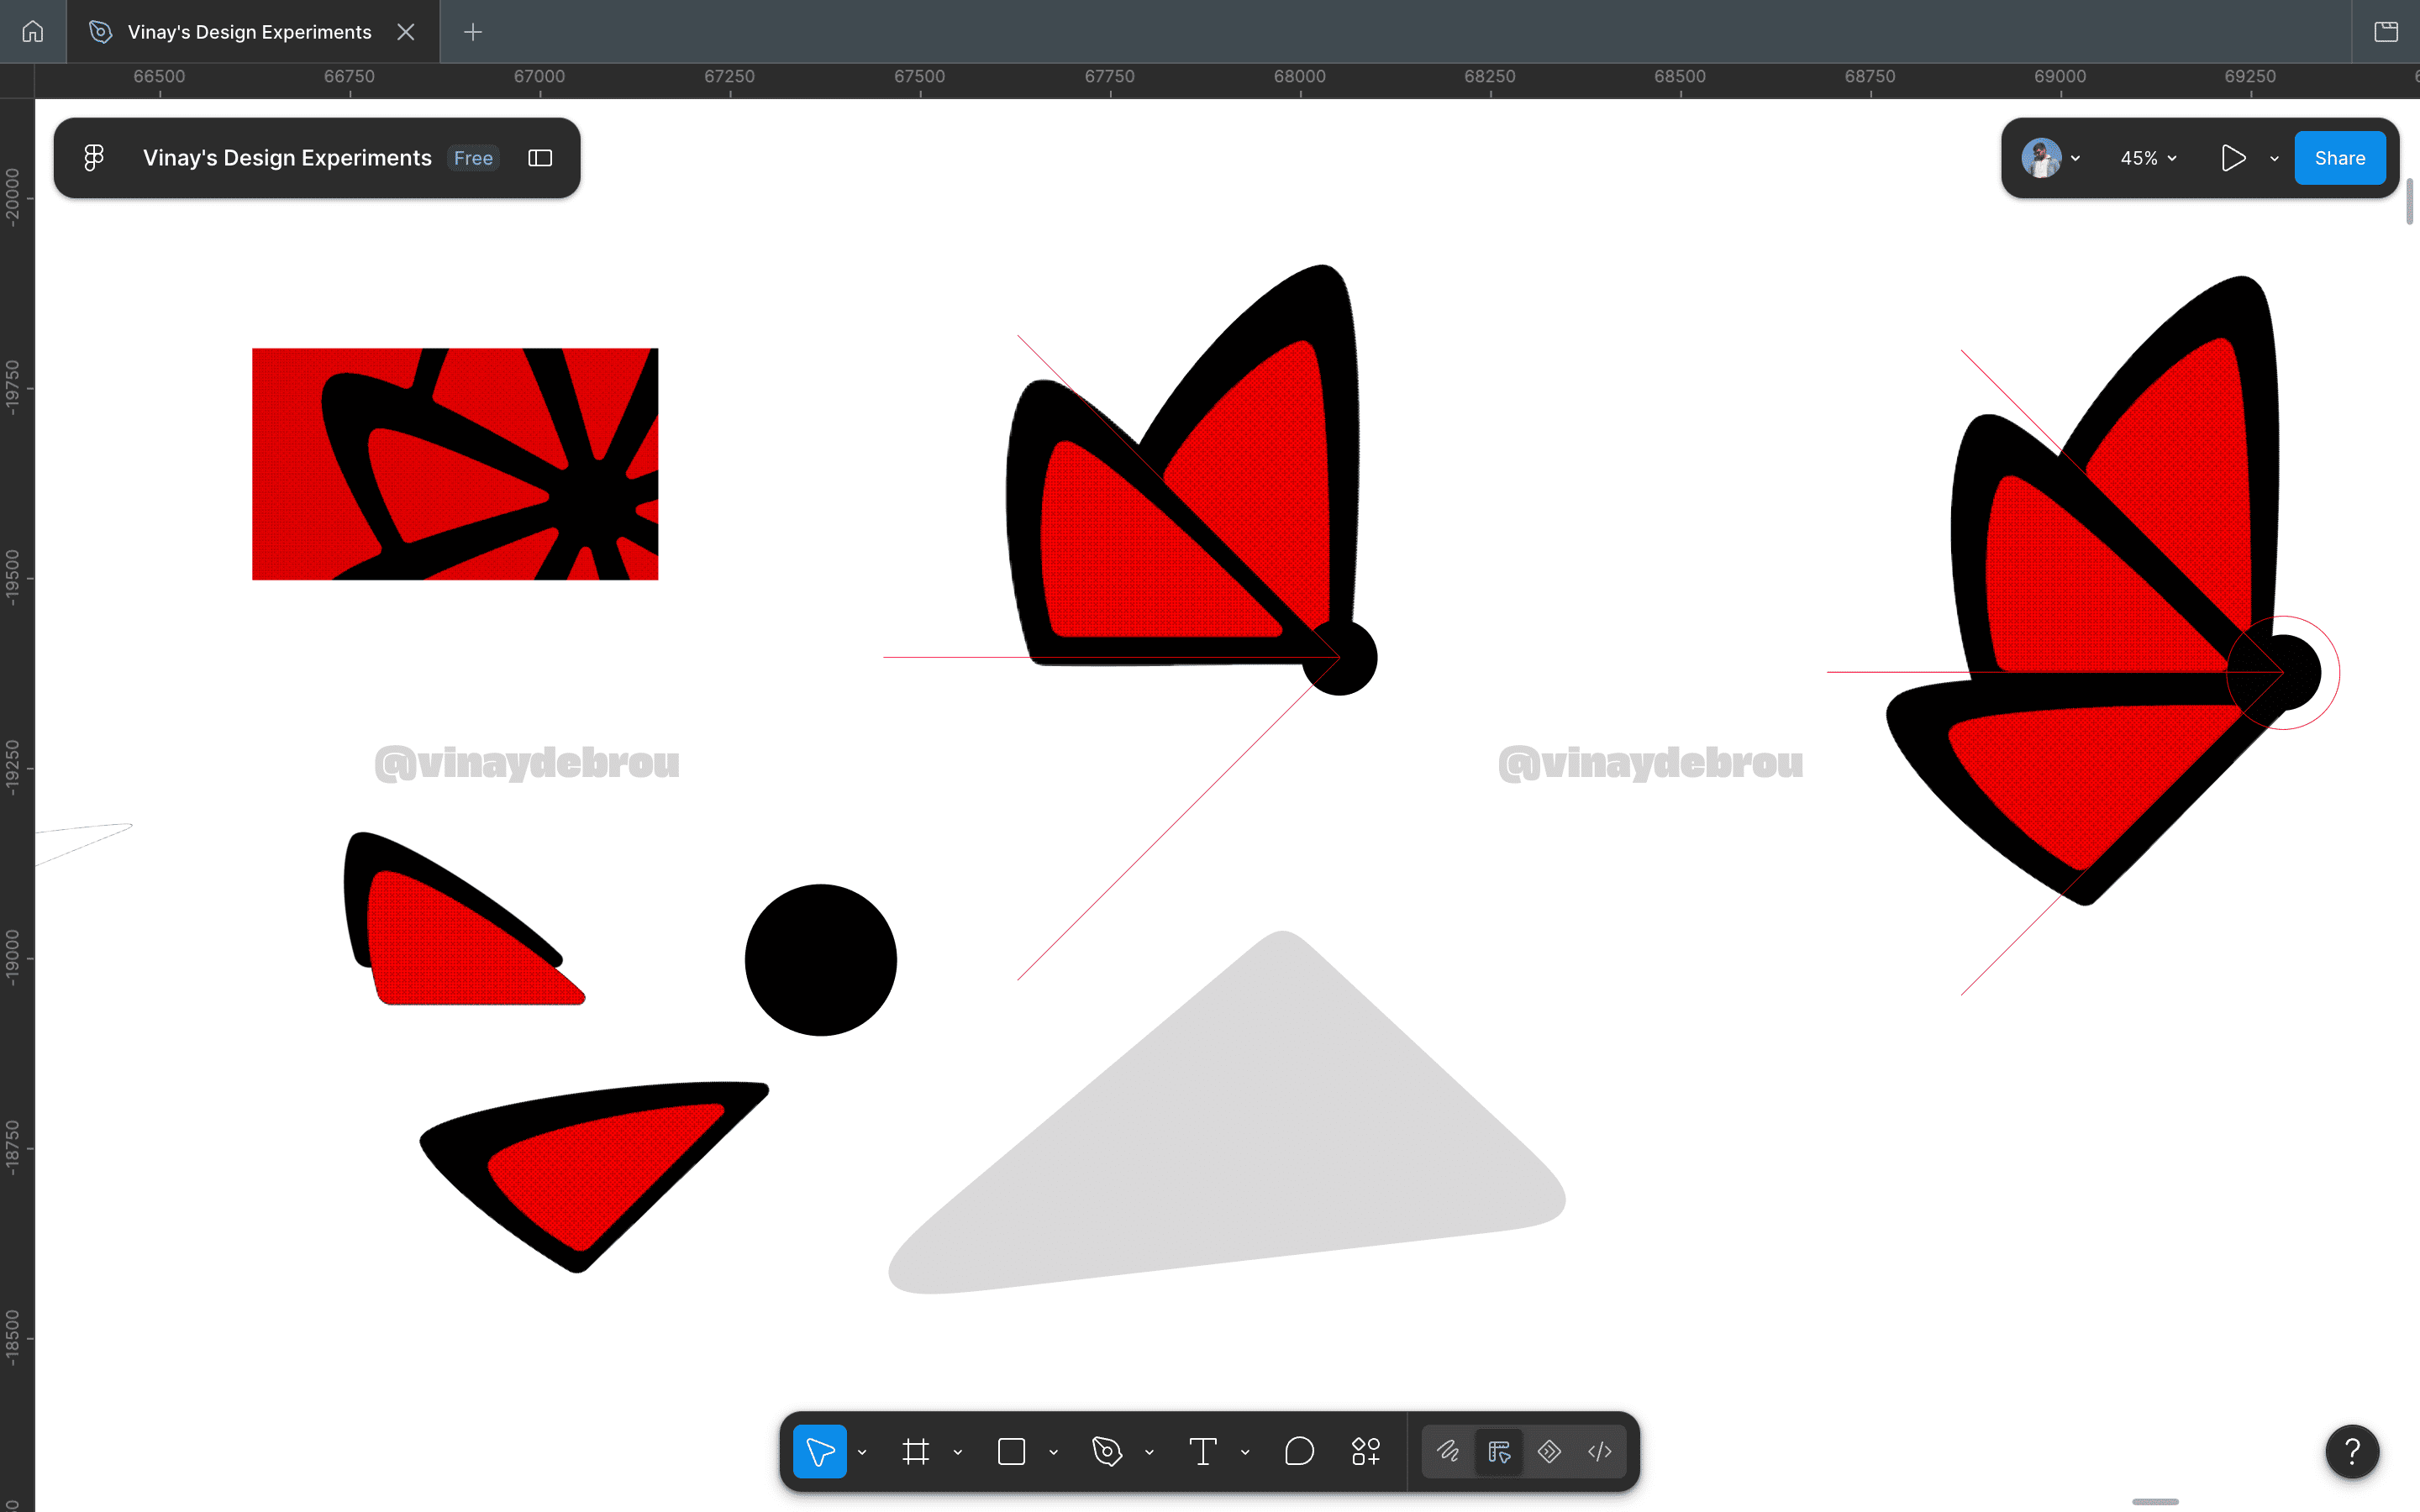Screen dimensions: 2420x1512
Task: Switch to Dev Mode code icon
Action: tap(1600, 1451)
